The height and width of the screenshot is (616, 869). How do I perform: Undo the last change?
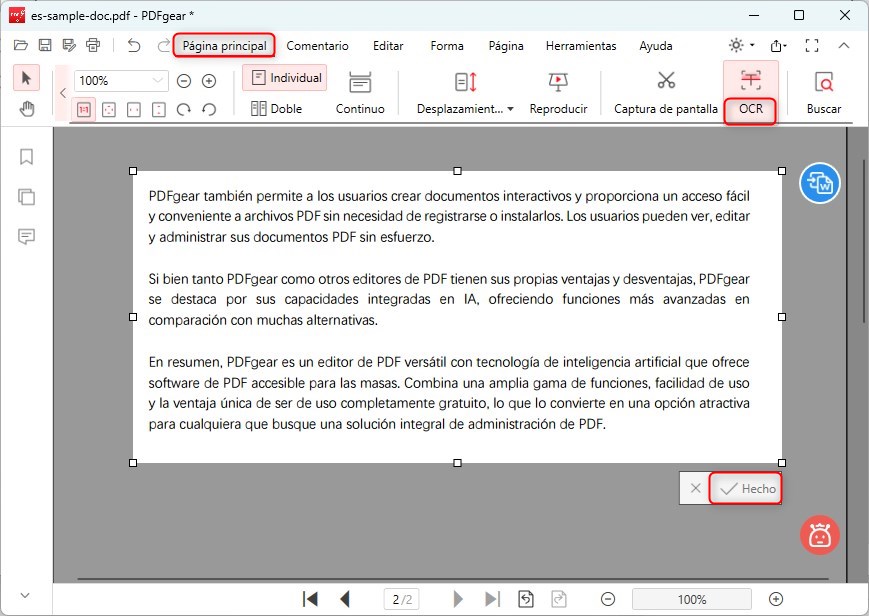[x=133, y=45]
